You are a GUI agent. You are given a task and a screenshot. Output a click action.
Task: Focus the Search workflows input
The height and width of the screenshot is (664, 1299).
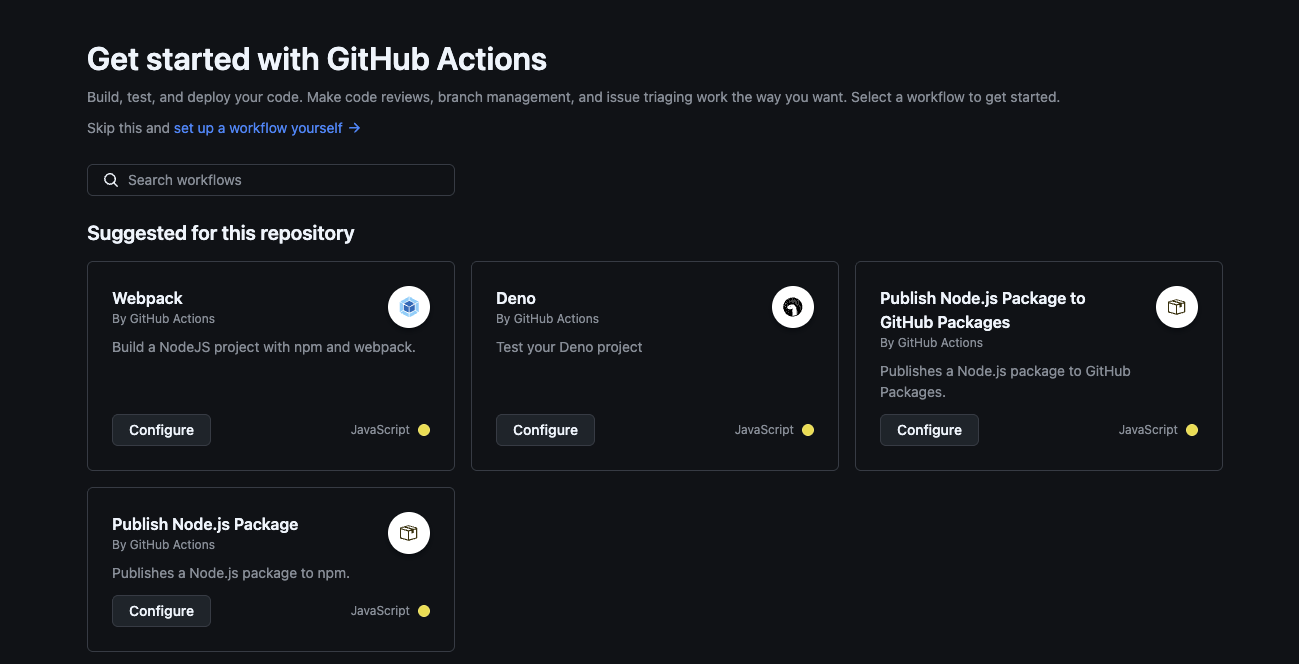click(271, 180)
